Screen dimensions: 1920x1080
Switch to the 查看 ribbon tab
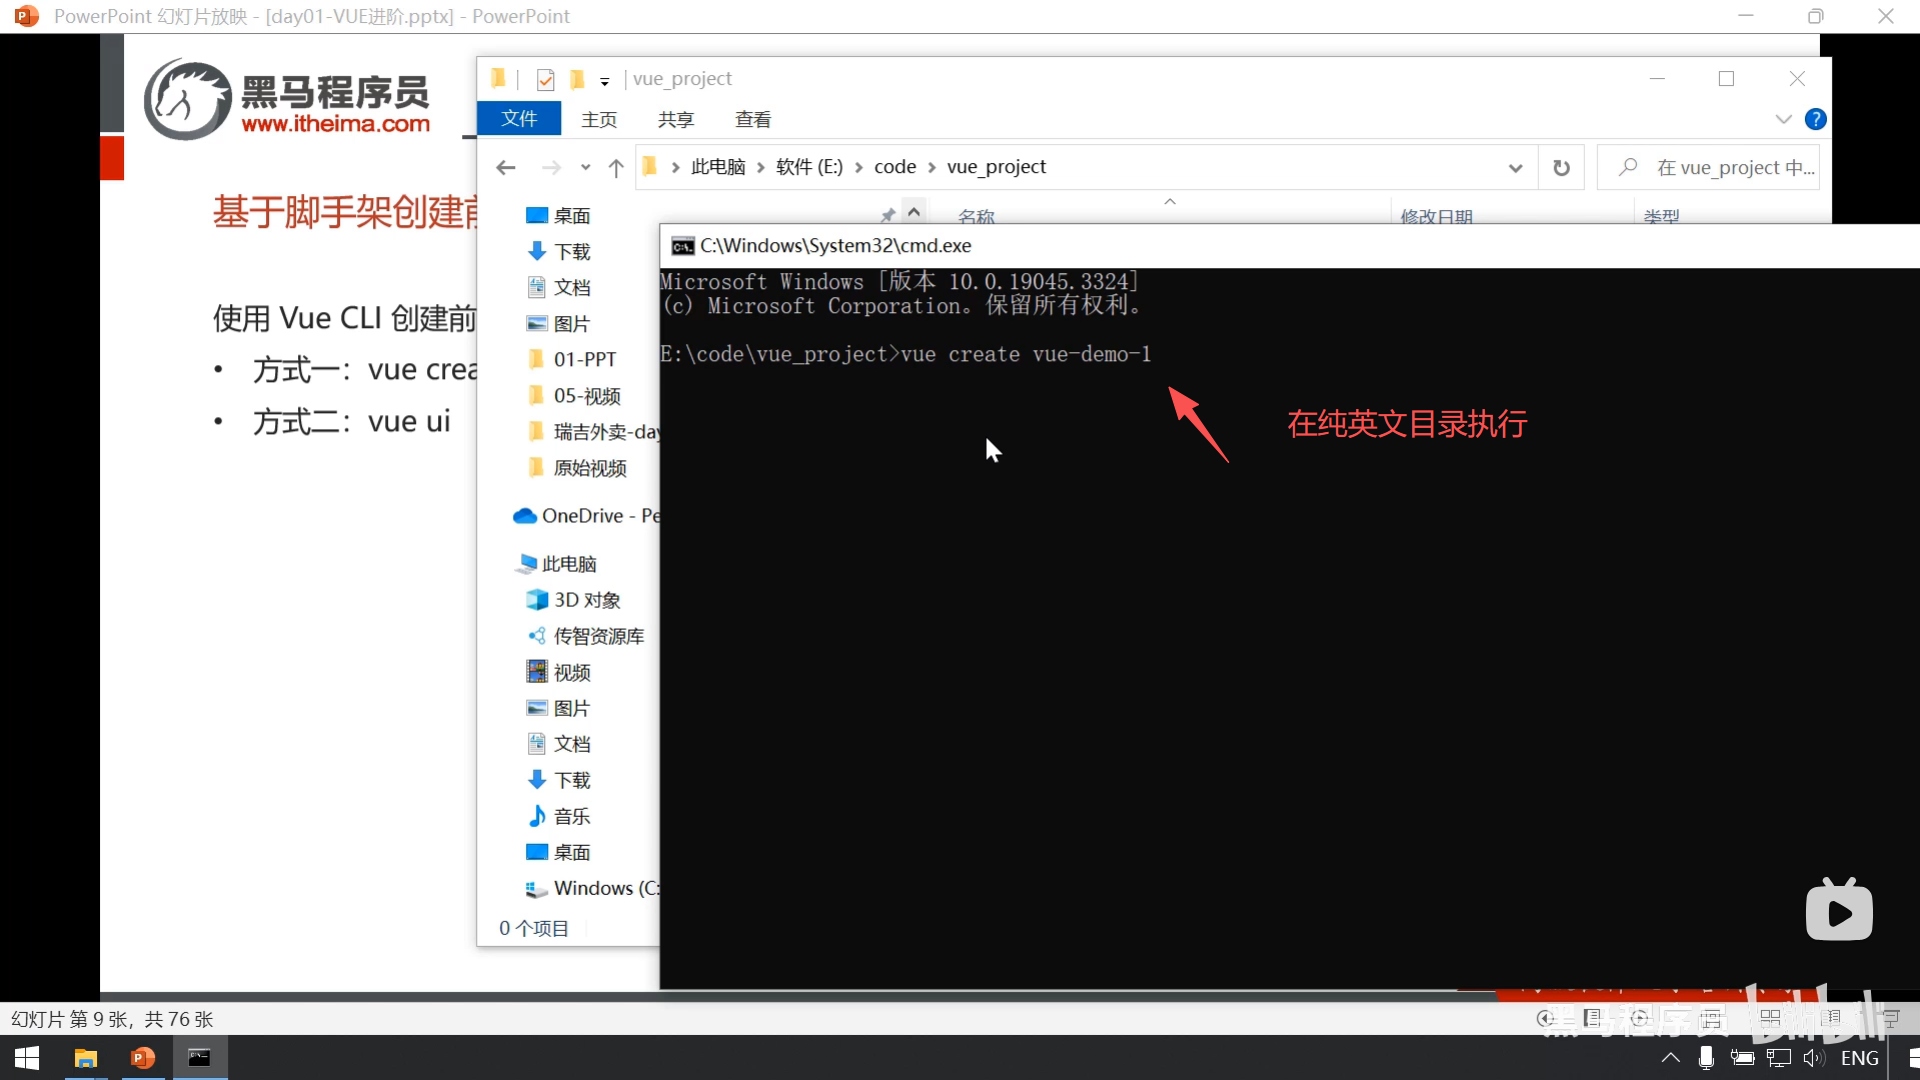(x=752, y=120)
